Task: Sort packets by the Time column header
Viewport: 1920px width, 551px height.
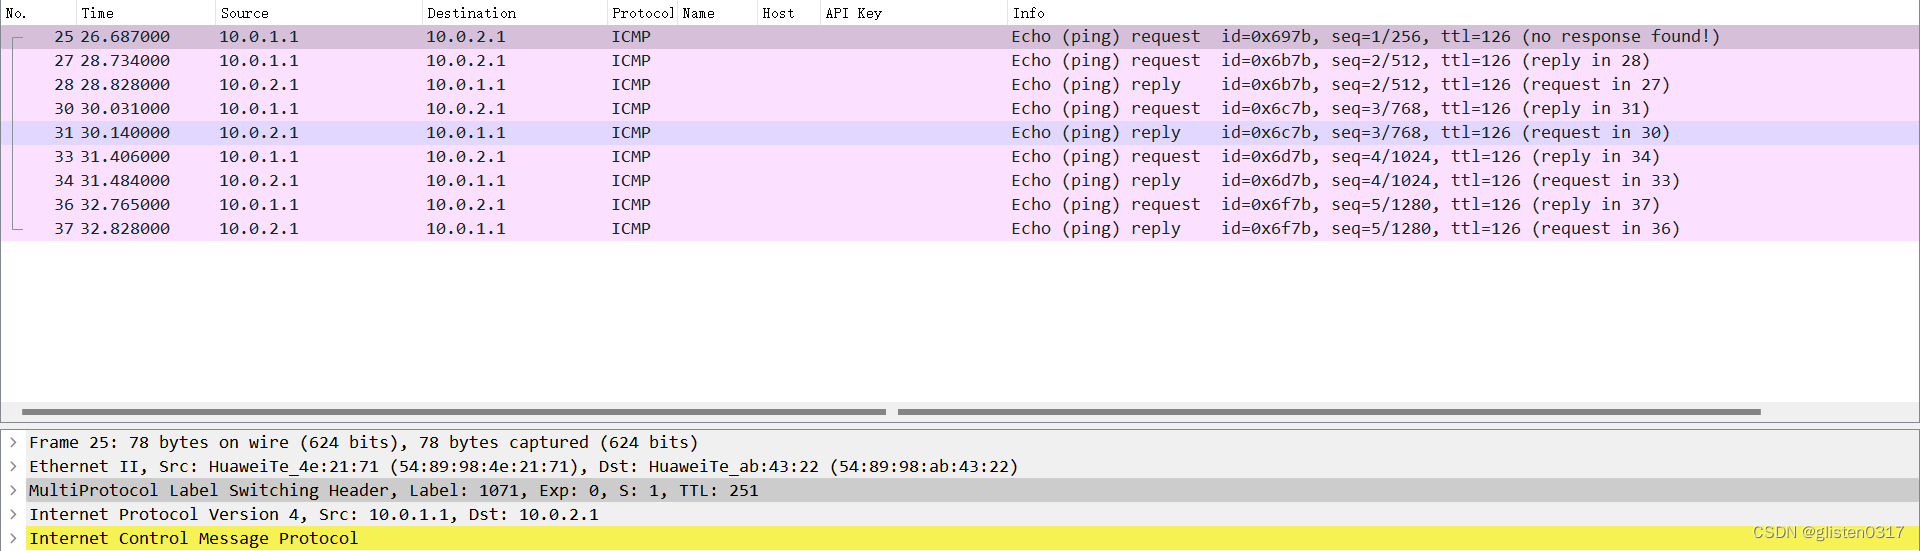Action: tap(146, 13)
